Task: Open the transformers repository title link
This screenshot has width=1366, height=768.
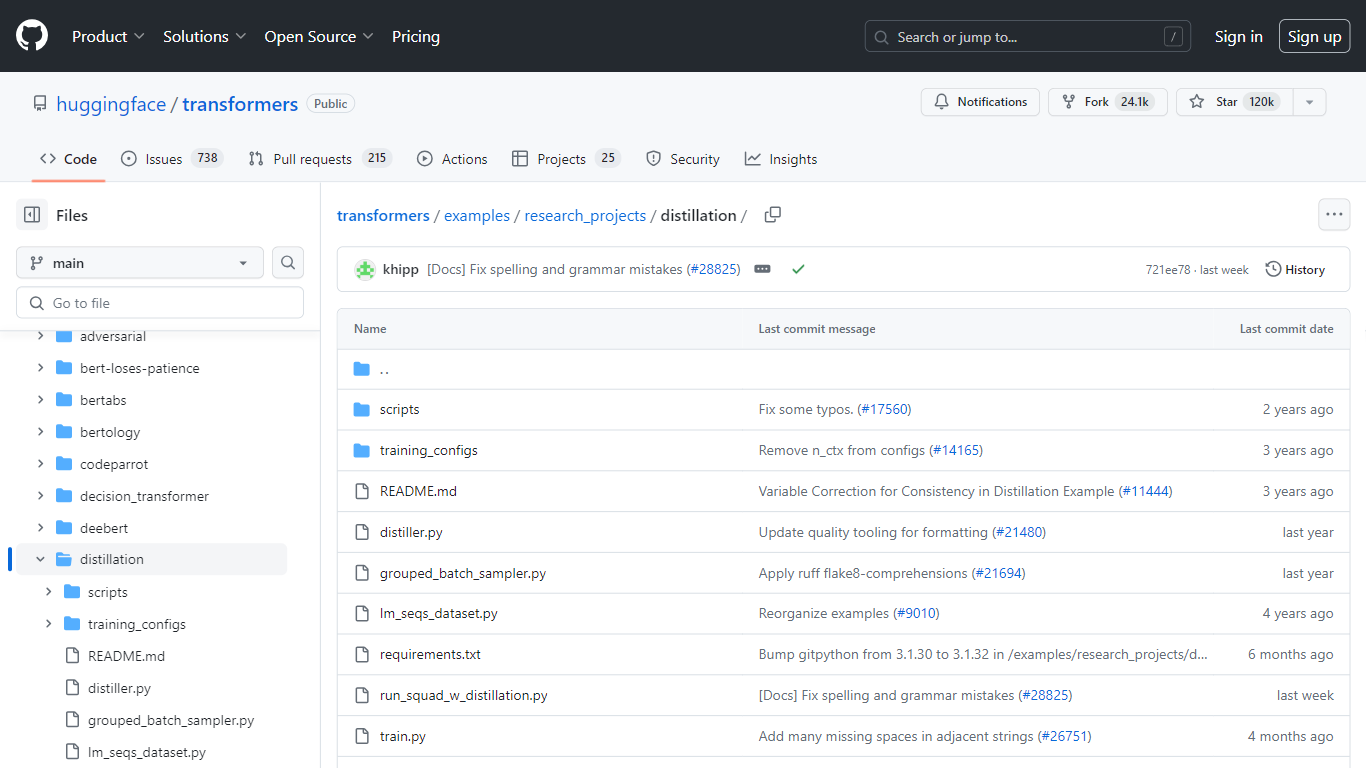Action: tap(240, 104)
